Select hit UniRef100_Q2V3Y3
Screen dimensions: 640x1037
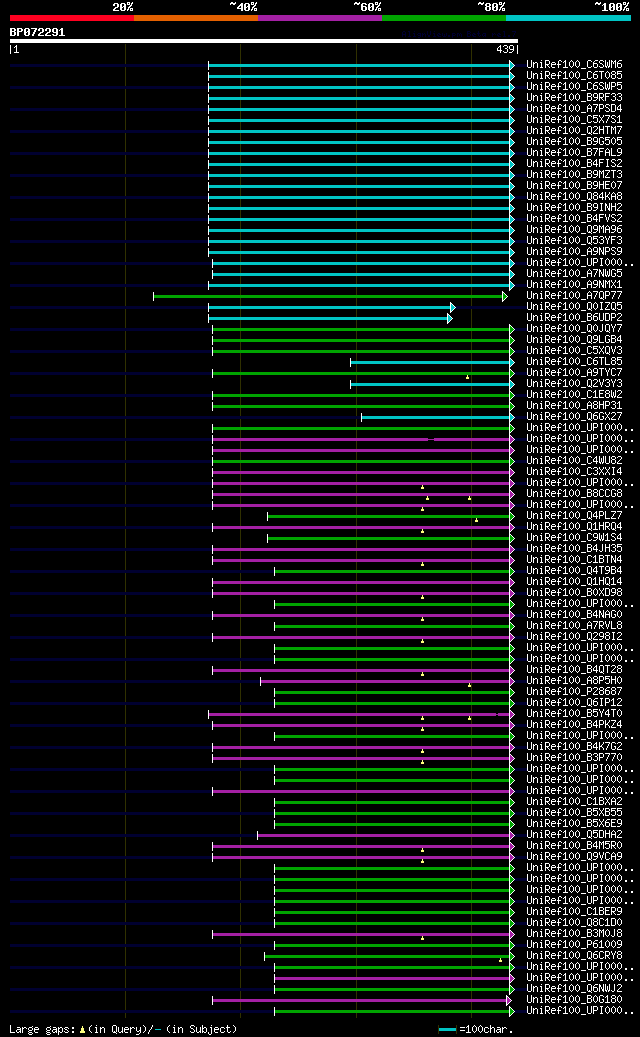tap(575, 384)
